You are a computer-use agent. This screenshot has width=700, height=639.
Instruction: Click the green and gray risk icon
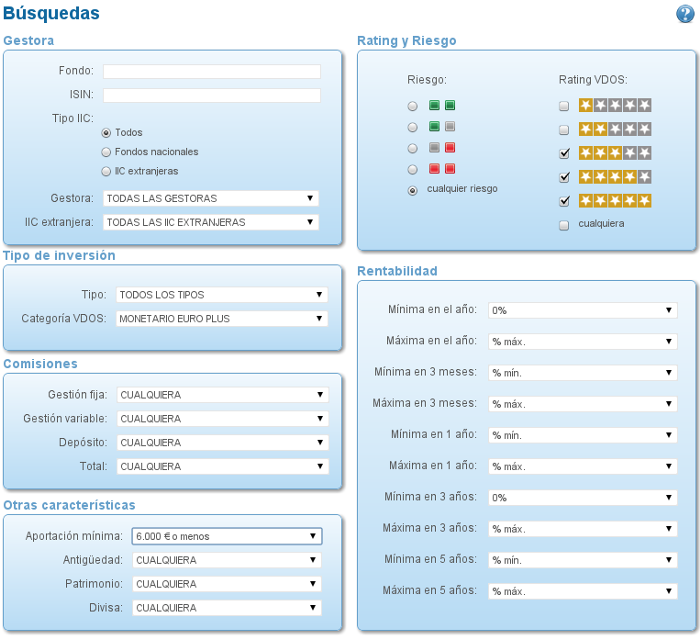pos(442,127)
